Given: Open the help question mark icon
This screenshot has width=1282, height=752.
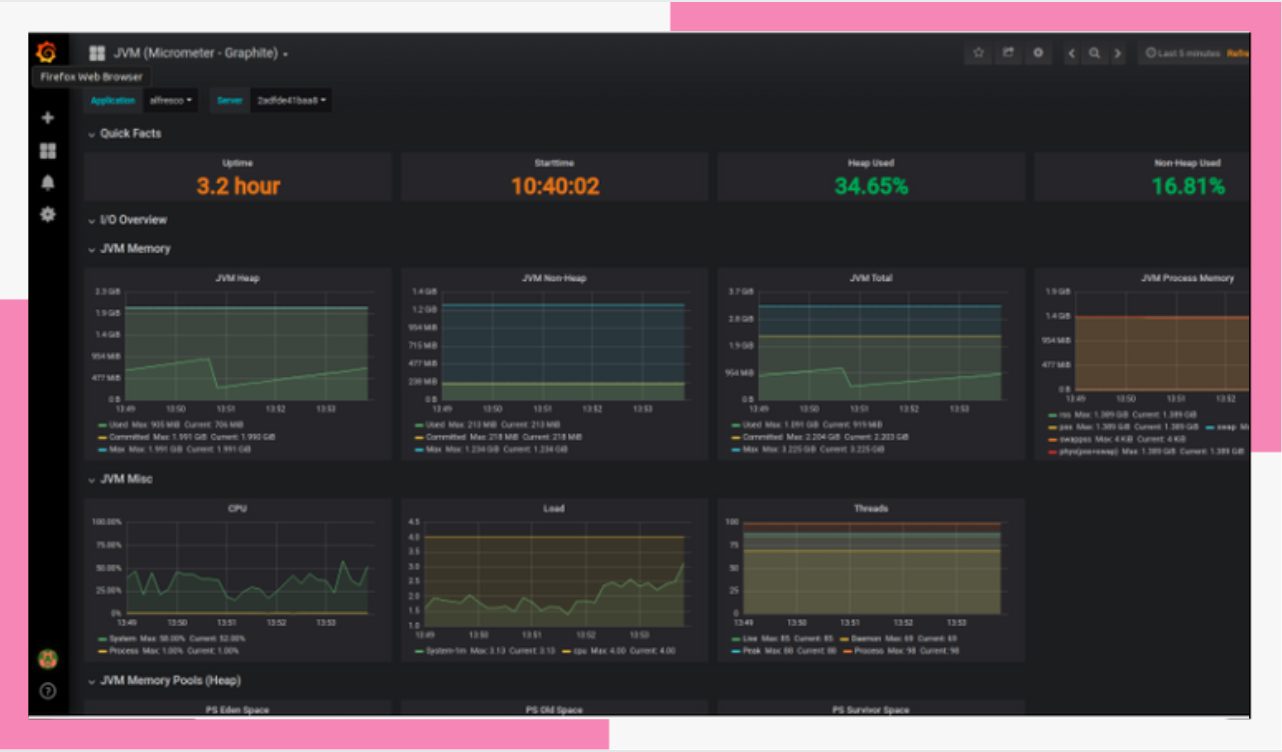Looking at the screenshot, I should pyautogui.click(x=47, y=691).
